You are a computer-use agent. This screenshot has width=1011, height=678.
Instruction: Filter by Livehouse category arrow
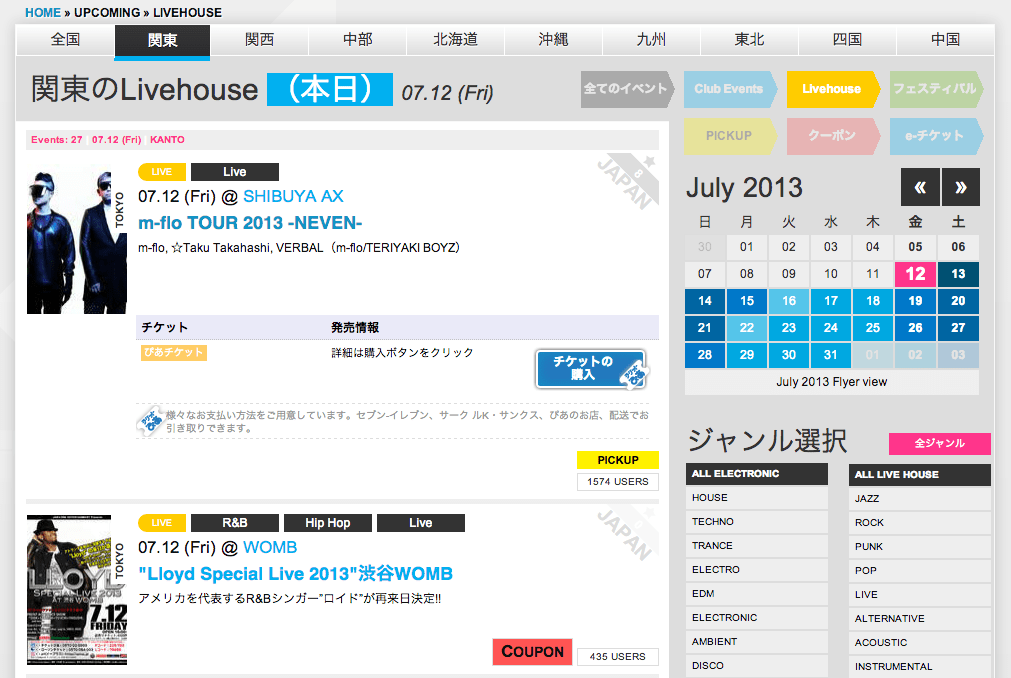(833, 89)
